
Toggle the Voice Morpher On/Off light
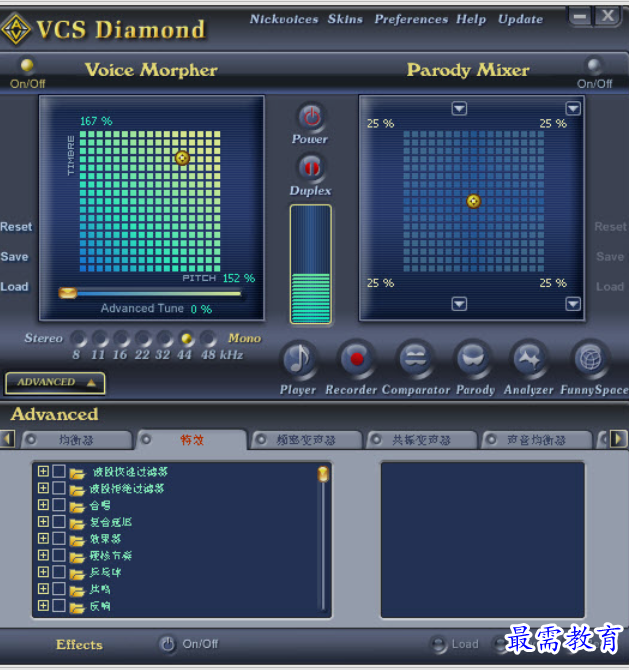[27, 65]
